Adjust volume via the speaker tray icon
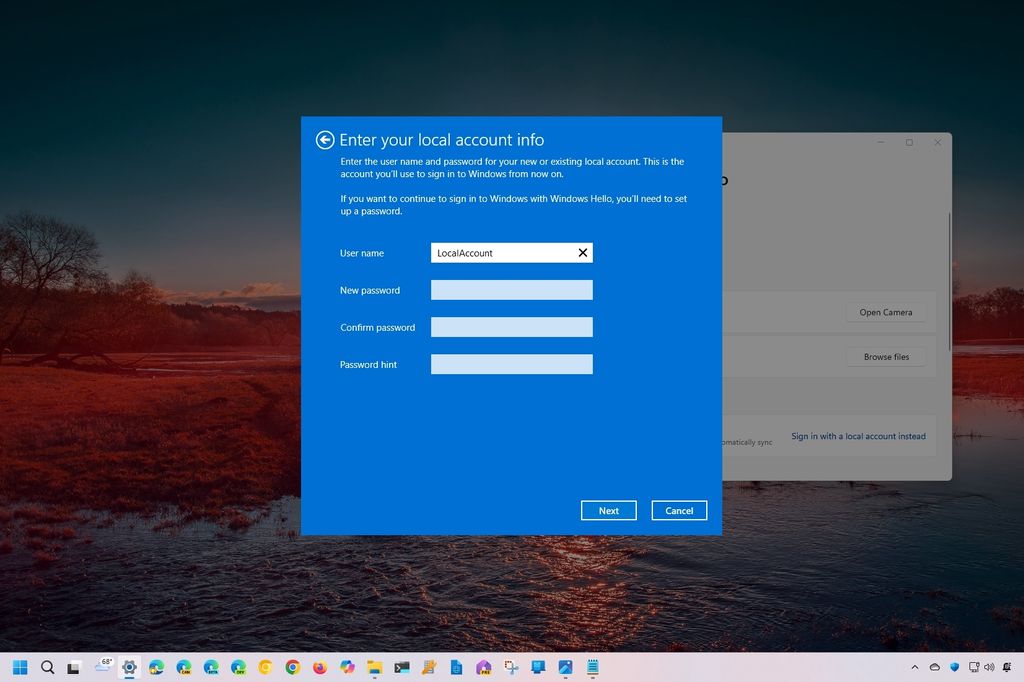 [x=988, y=667]
